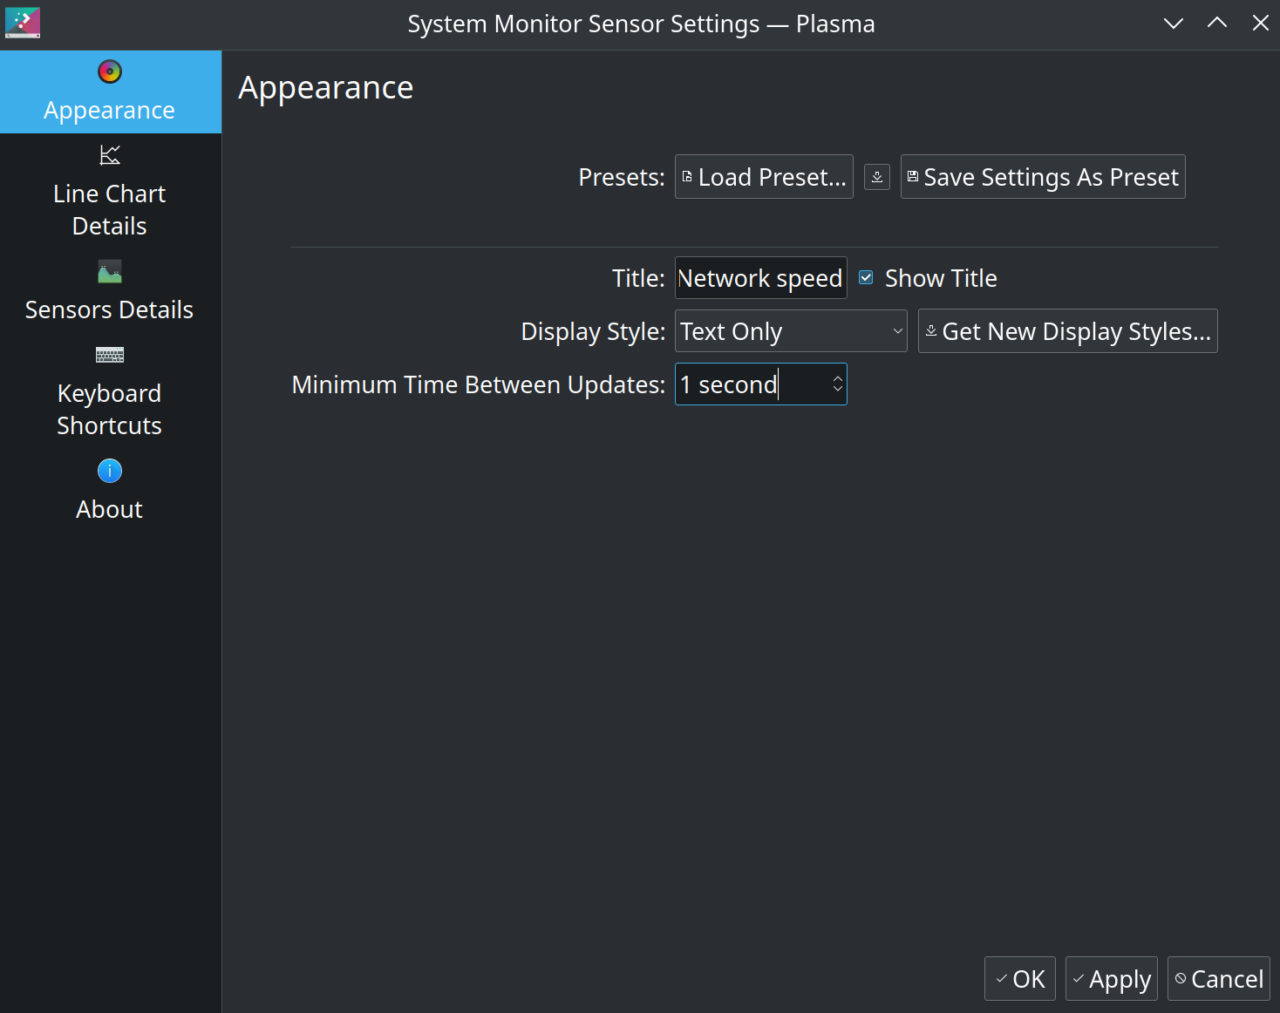Screen dimensions: 1280x1013
Task: Switch to Line Chart Details page
Action: (110, 209)
